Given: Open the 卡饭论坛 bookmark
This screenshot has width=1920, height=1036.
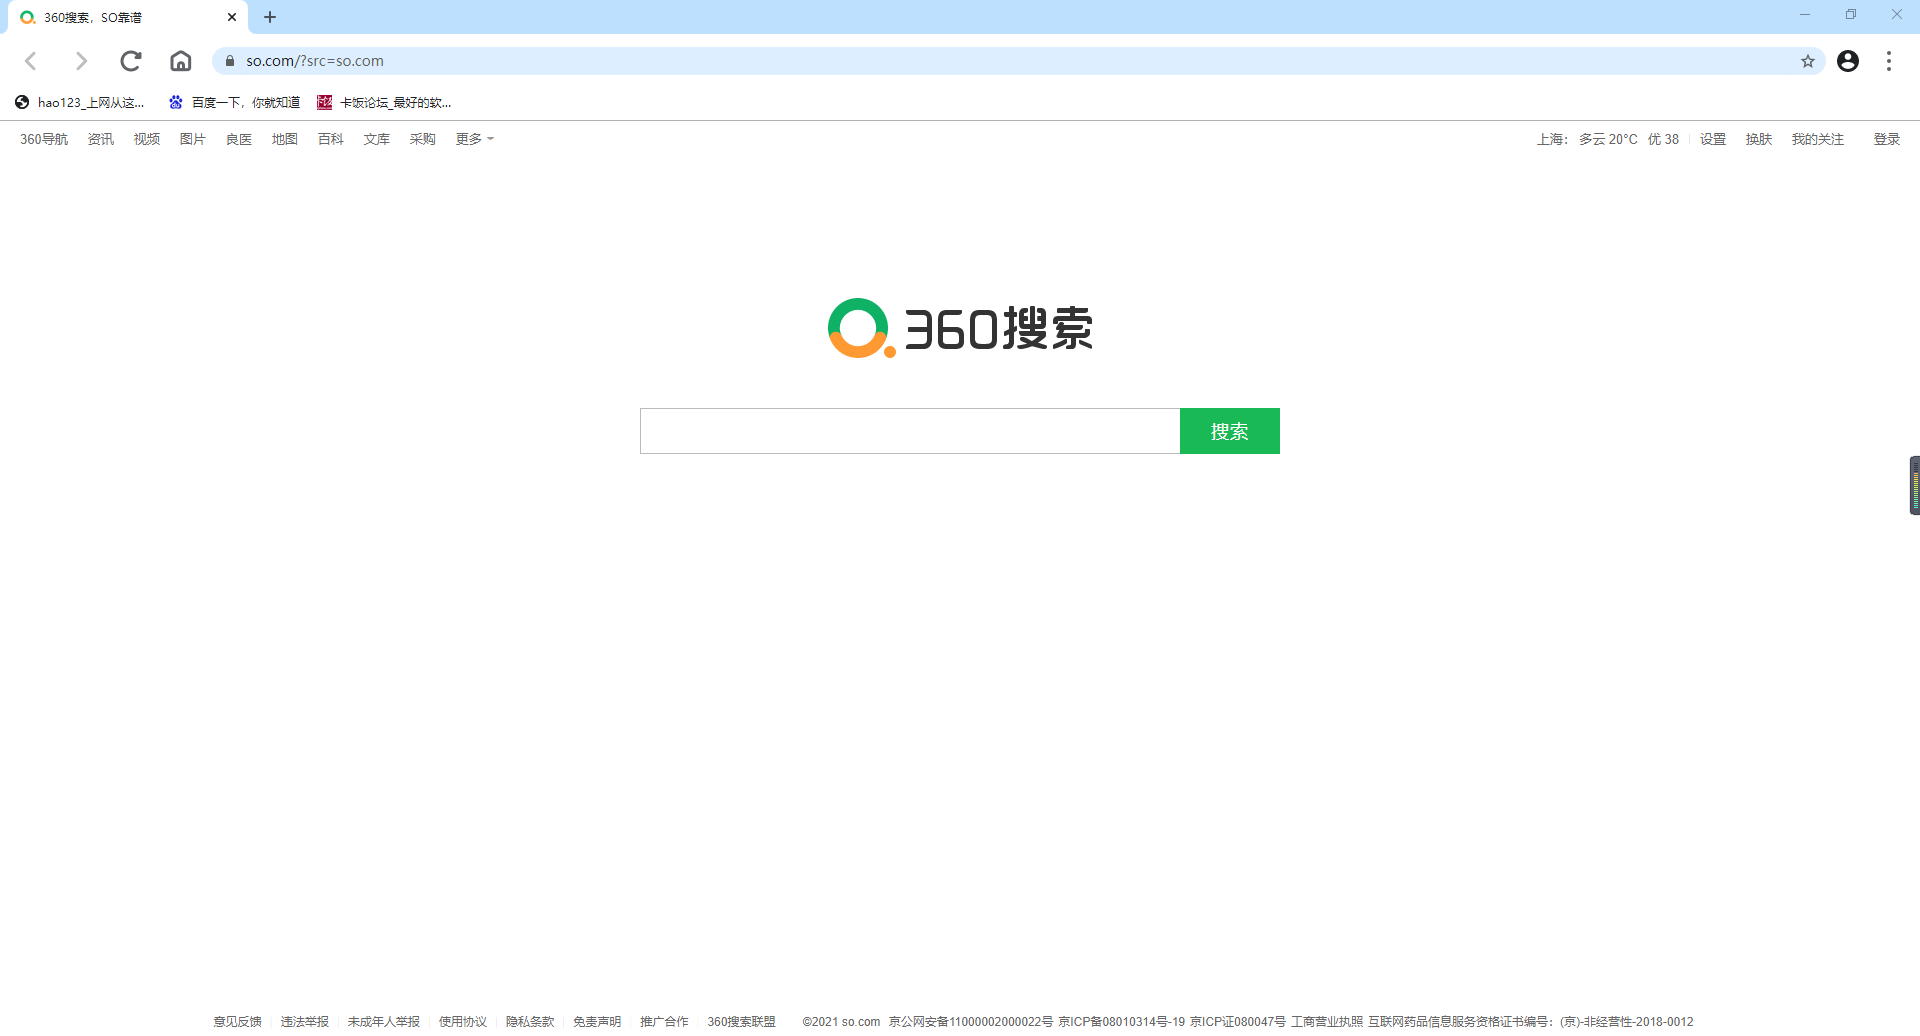Looking at the screenshot, I should pos(384,102).
